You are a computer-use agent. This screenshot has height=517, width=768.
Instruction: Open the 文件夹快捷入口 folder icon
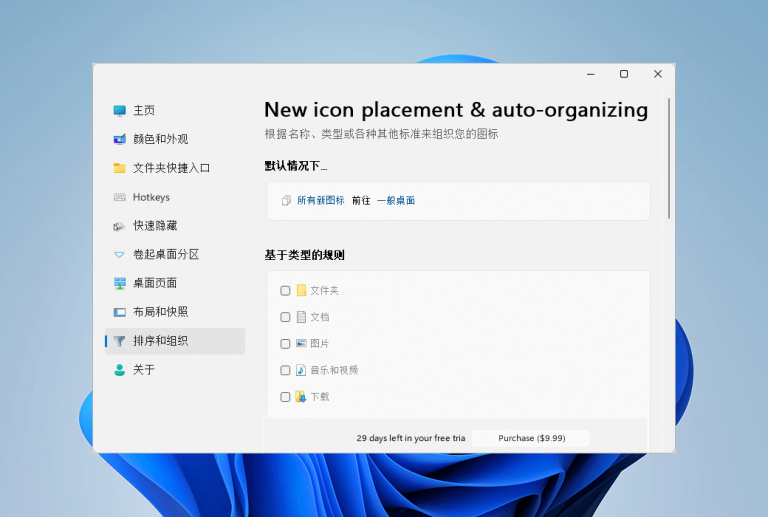pyautogui.click(x=120, y=168)
